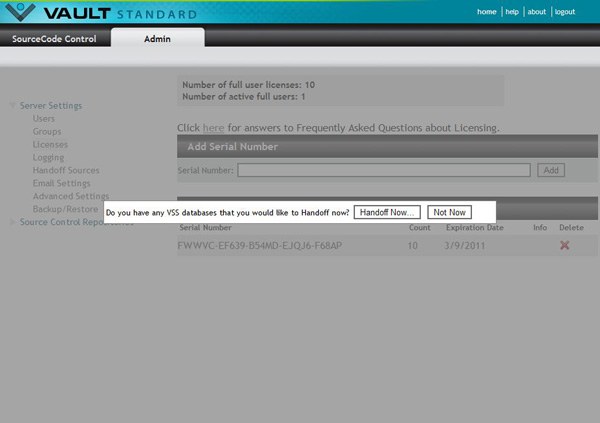This screenshot has width=600, height=423.
Task: Click the Vault Standard logo icon
Action: point(21,12)
